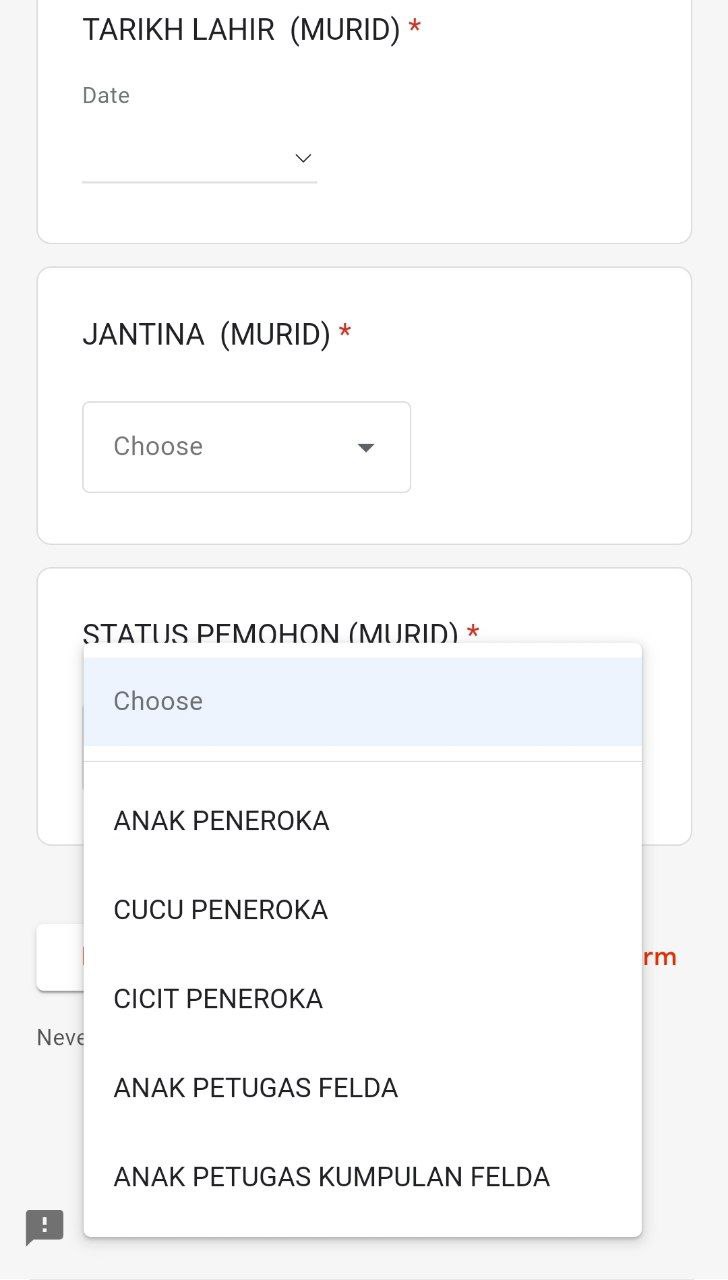This screenshot has width=728, height=1280.
Task: Click the TARIKH LAHIR date input field
Action: tap(190, 158)
